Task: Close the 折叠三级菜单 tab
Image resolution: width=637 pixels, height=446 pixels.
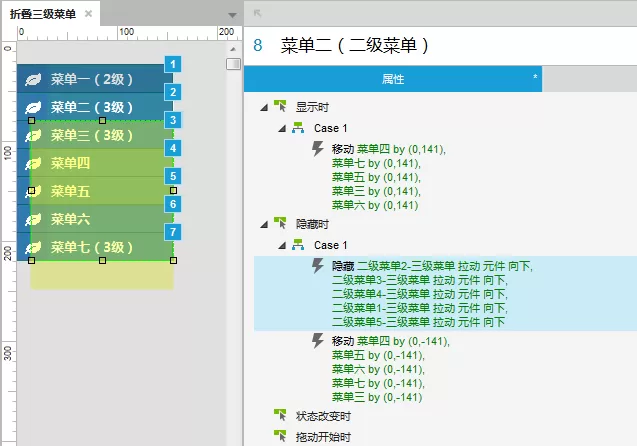Action: [88, 14]
